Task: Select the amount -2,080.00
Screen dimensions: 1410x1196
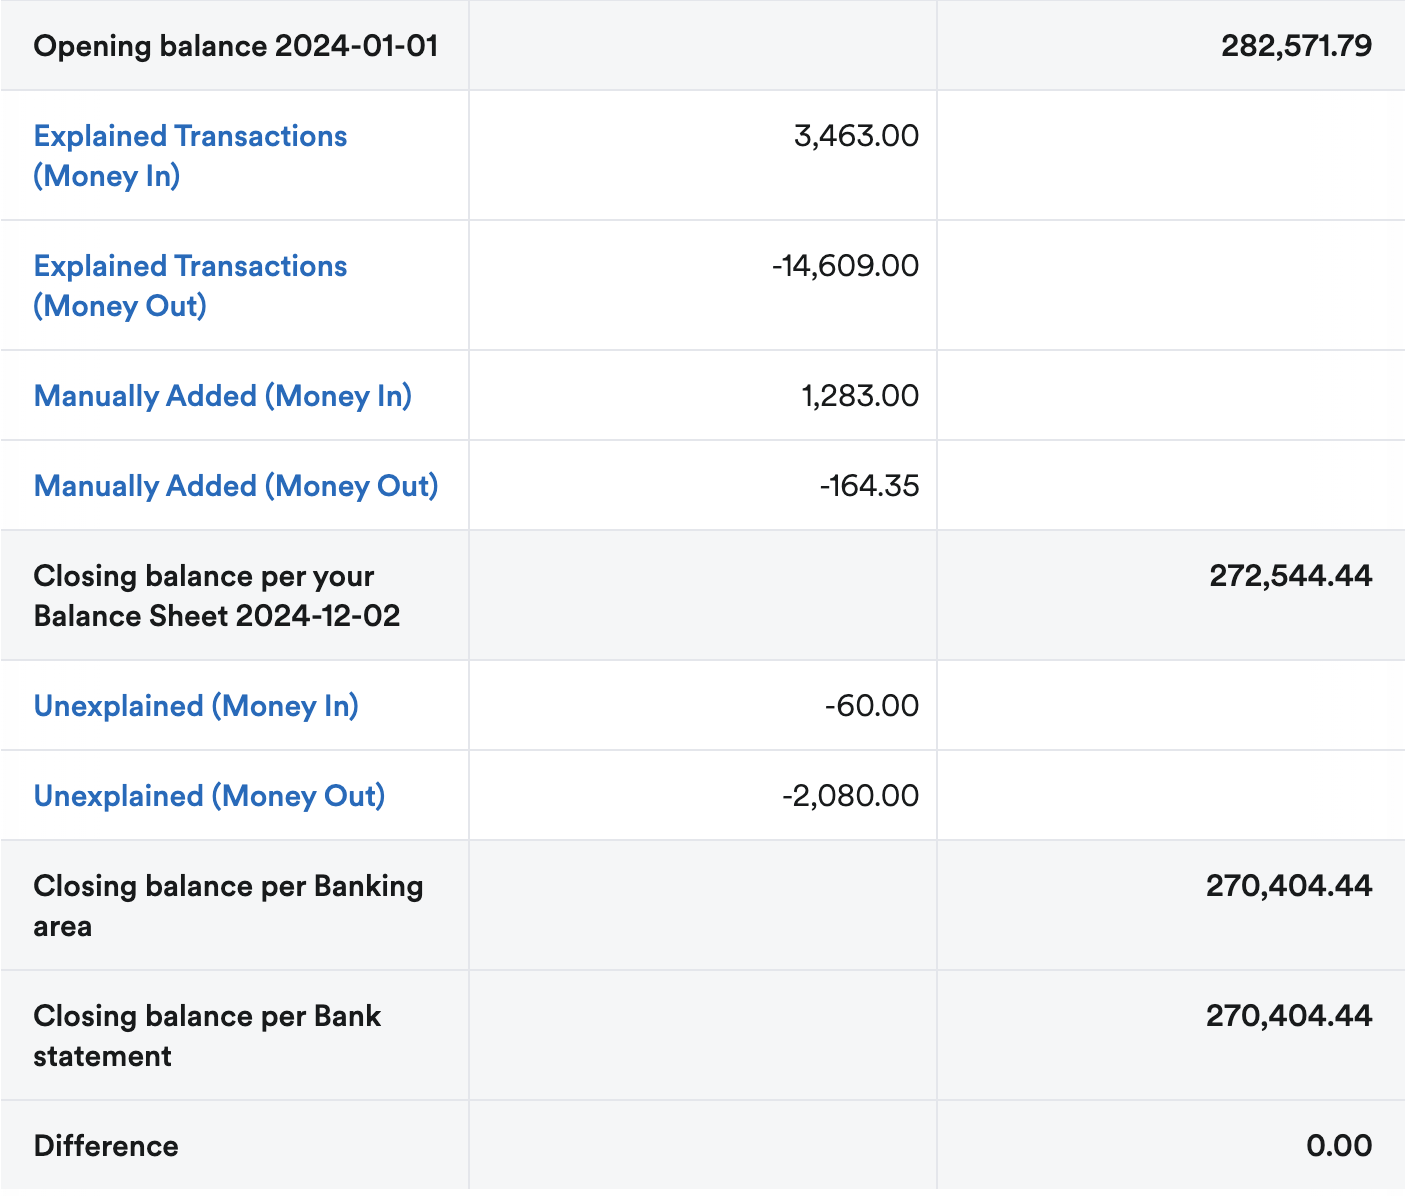Action: 850,796
